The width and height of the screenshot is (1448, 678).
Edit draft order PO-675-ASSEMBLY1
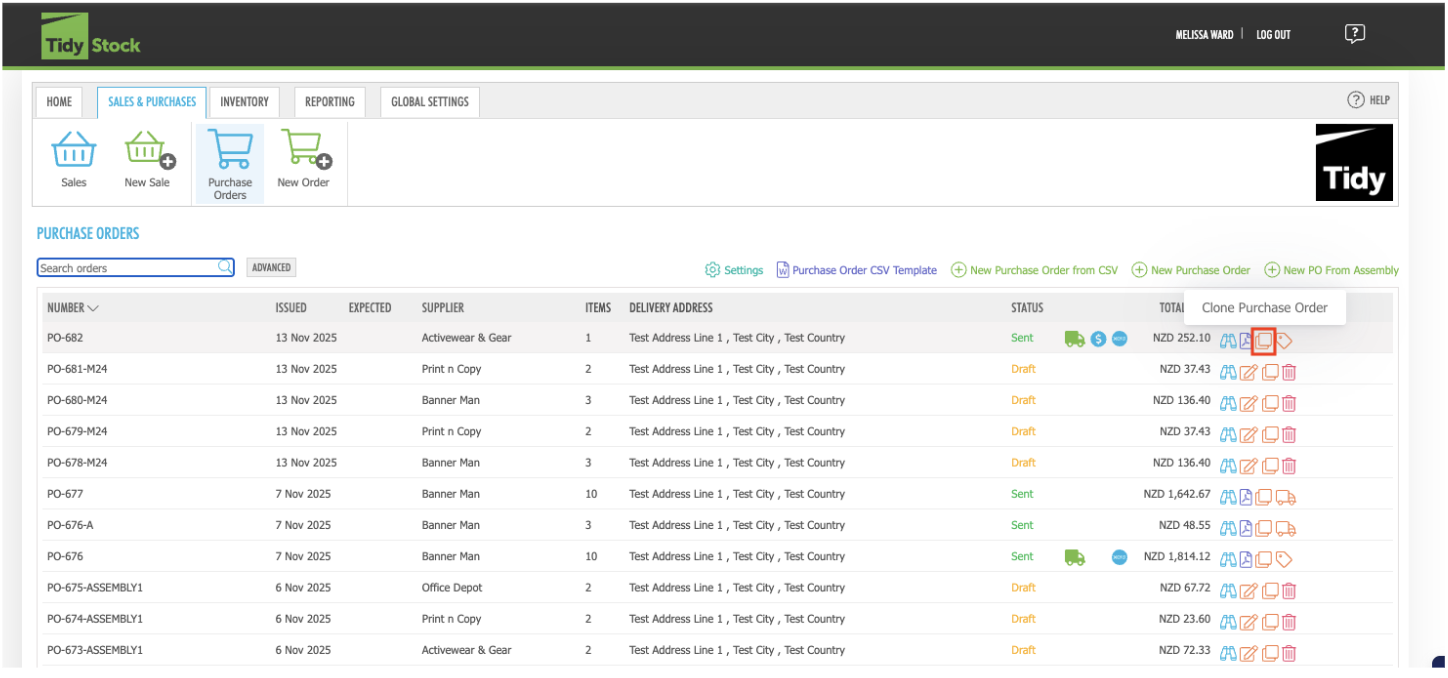1249,591
